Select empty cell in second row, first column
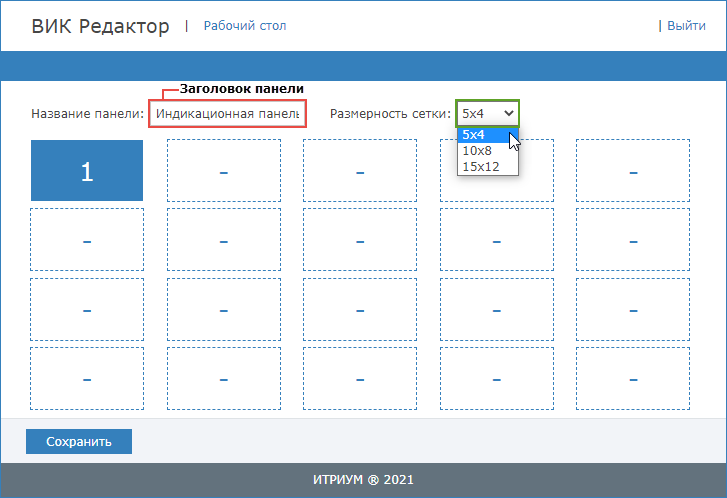The image size is (727, 498). pyautogui.click(x=87, y=240)
